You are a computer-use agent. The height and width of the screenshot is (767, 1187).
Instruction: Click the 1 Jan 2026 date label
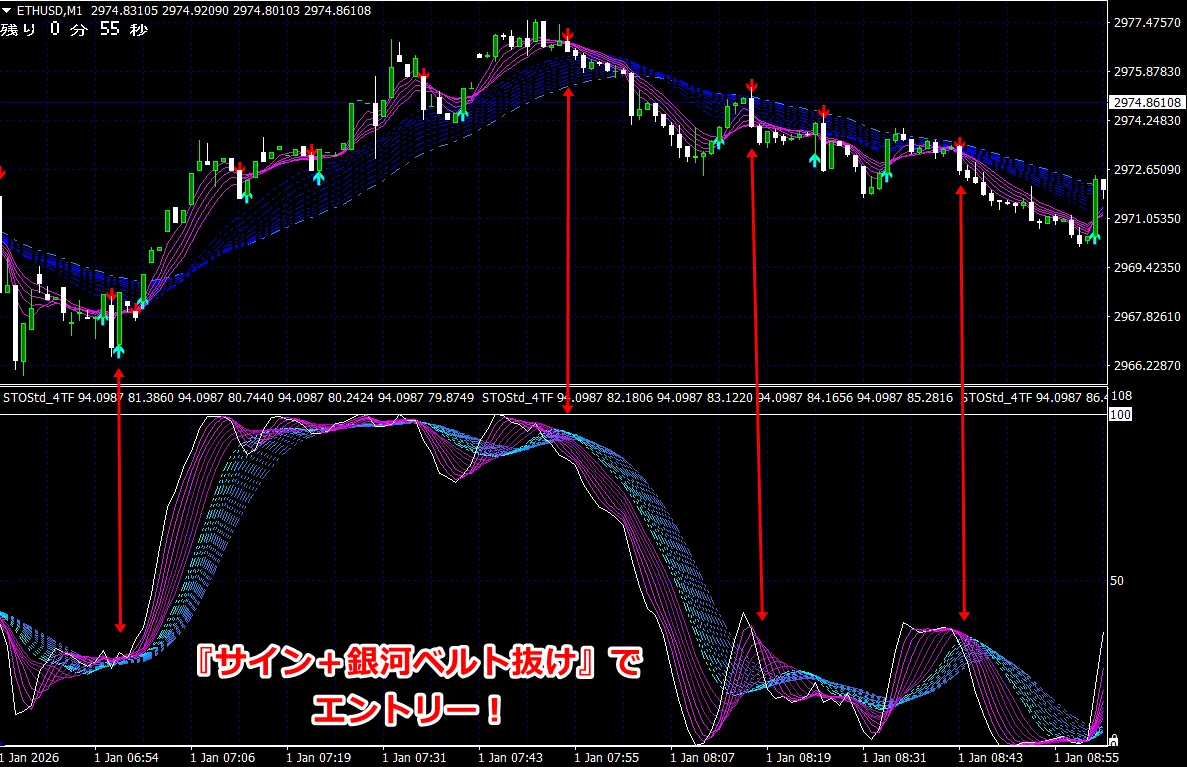coord(30,758)
